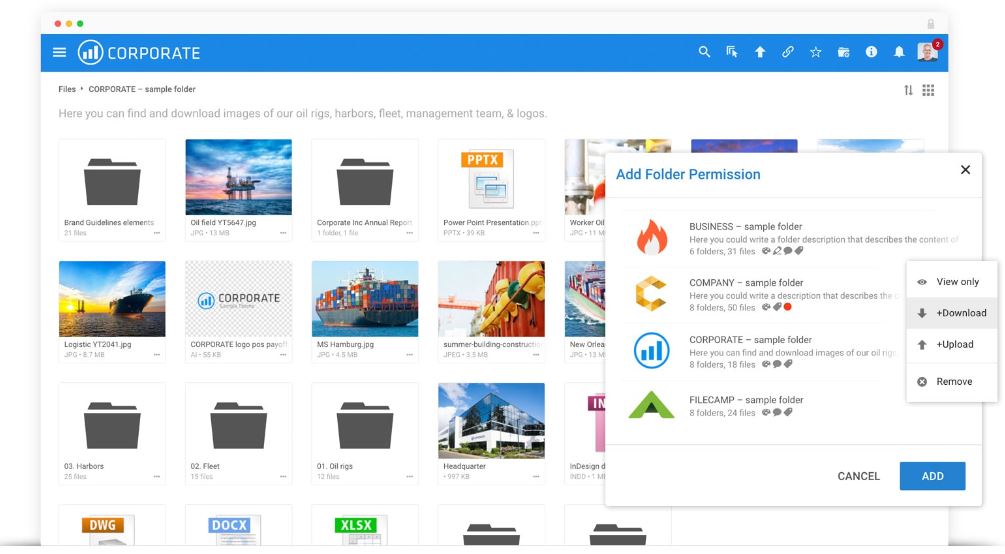
Task: Open more options for 02. Fleet folder
Action: 283,476
